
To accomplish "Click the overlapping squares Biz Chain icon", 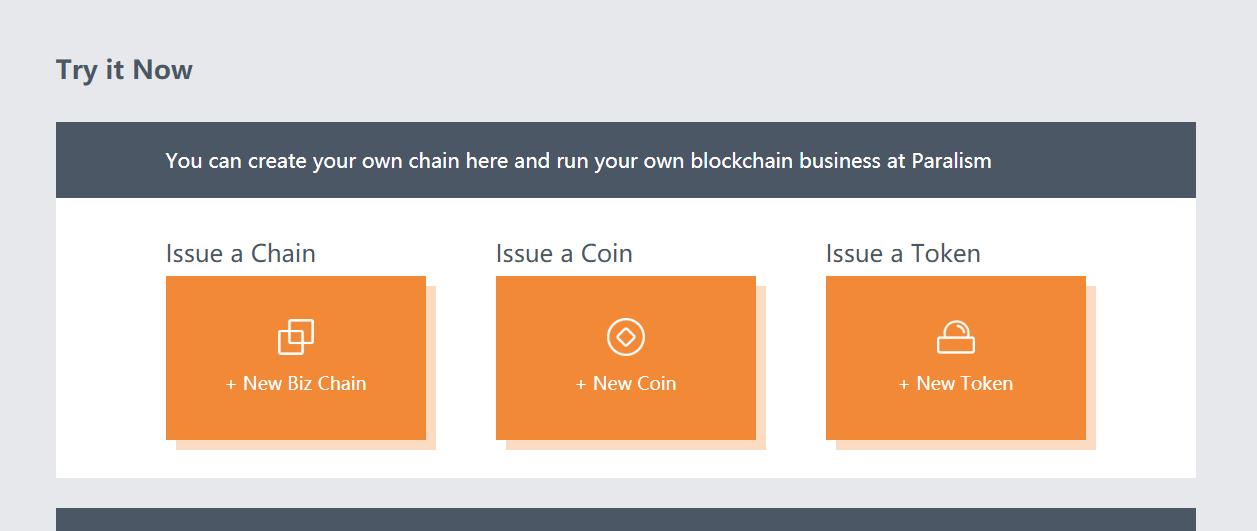I will click(x=296, y=337).
